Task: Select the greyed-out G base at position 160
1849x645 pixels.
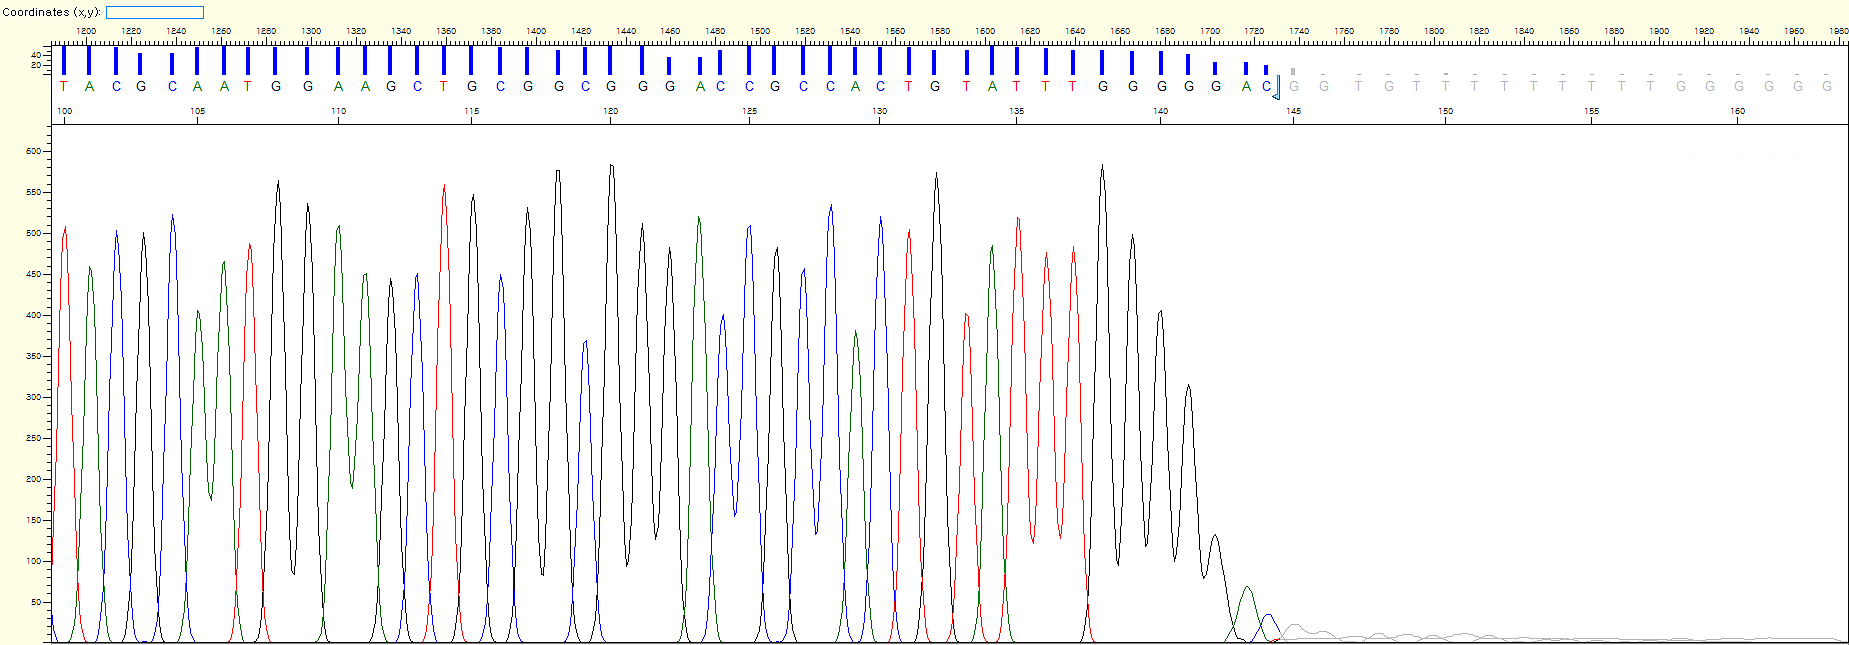Action: (x=1739, y=87)
